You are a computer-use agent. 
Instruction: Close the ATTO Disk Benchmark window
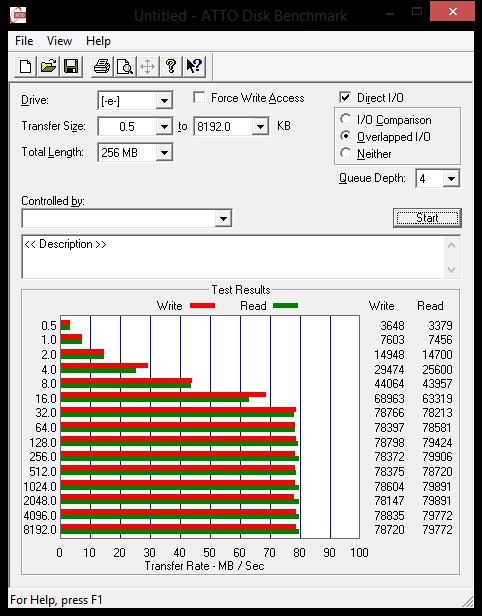tap(453, 11)
